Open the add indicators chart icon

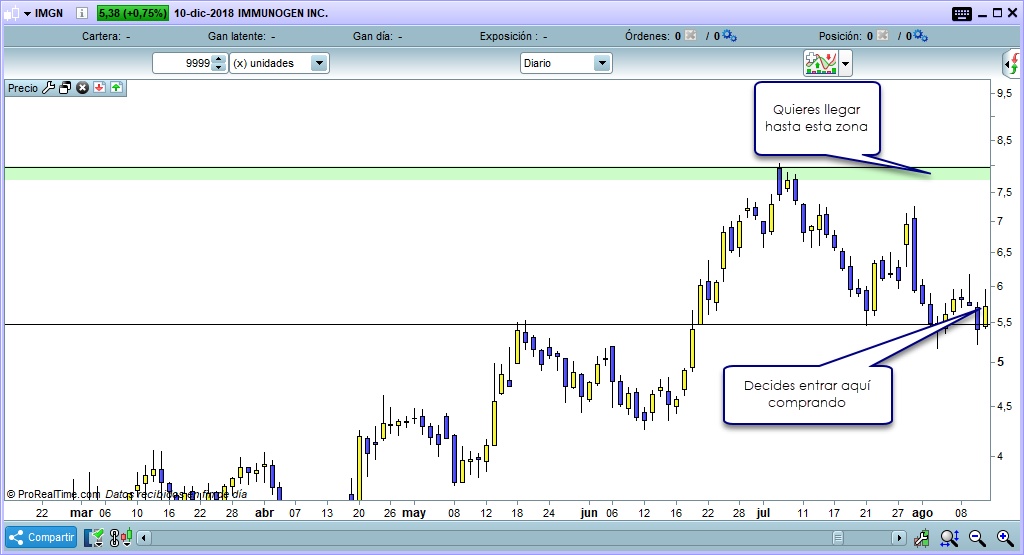pos(820,63)
